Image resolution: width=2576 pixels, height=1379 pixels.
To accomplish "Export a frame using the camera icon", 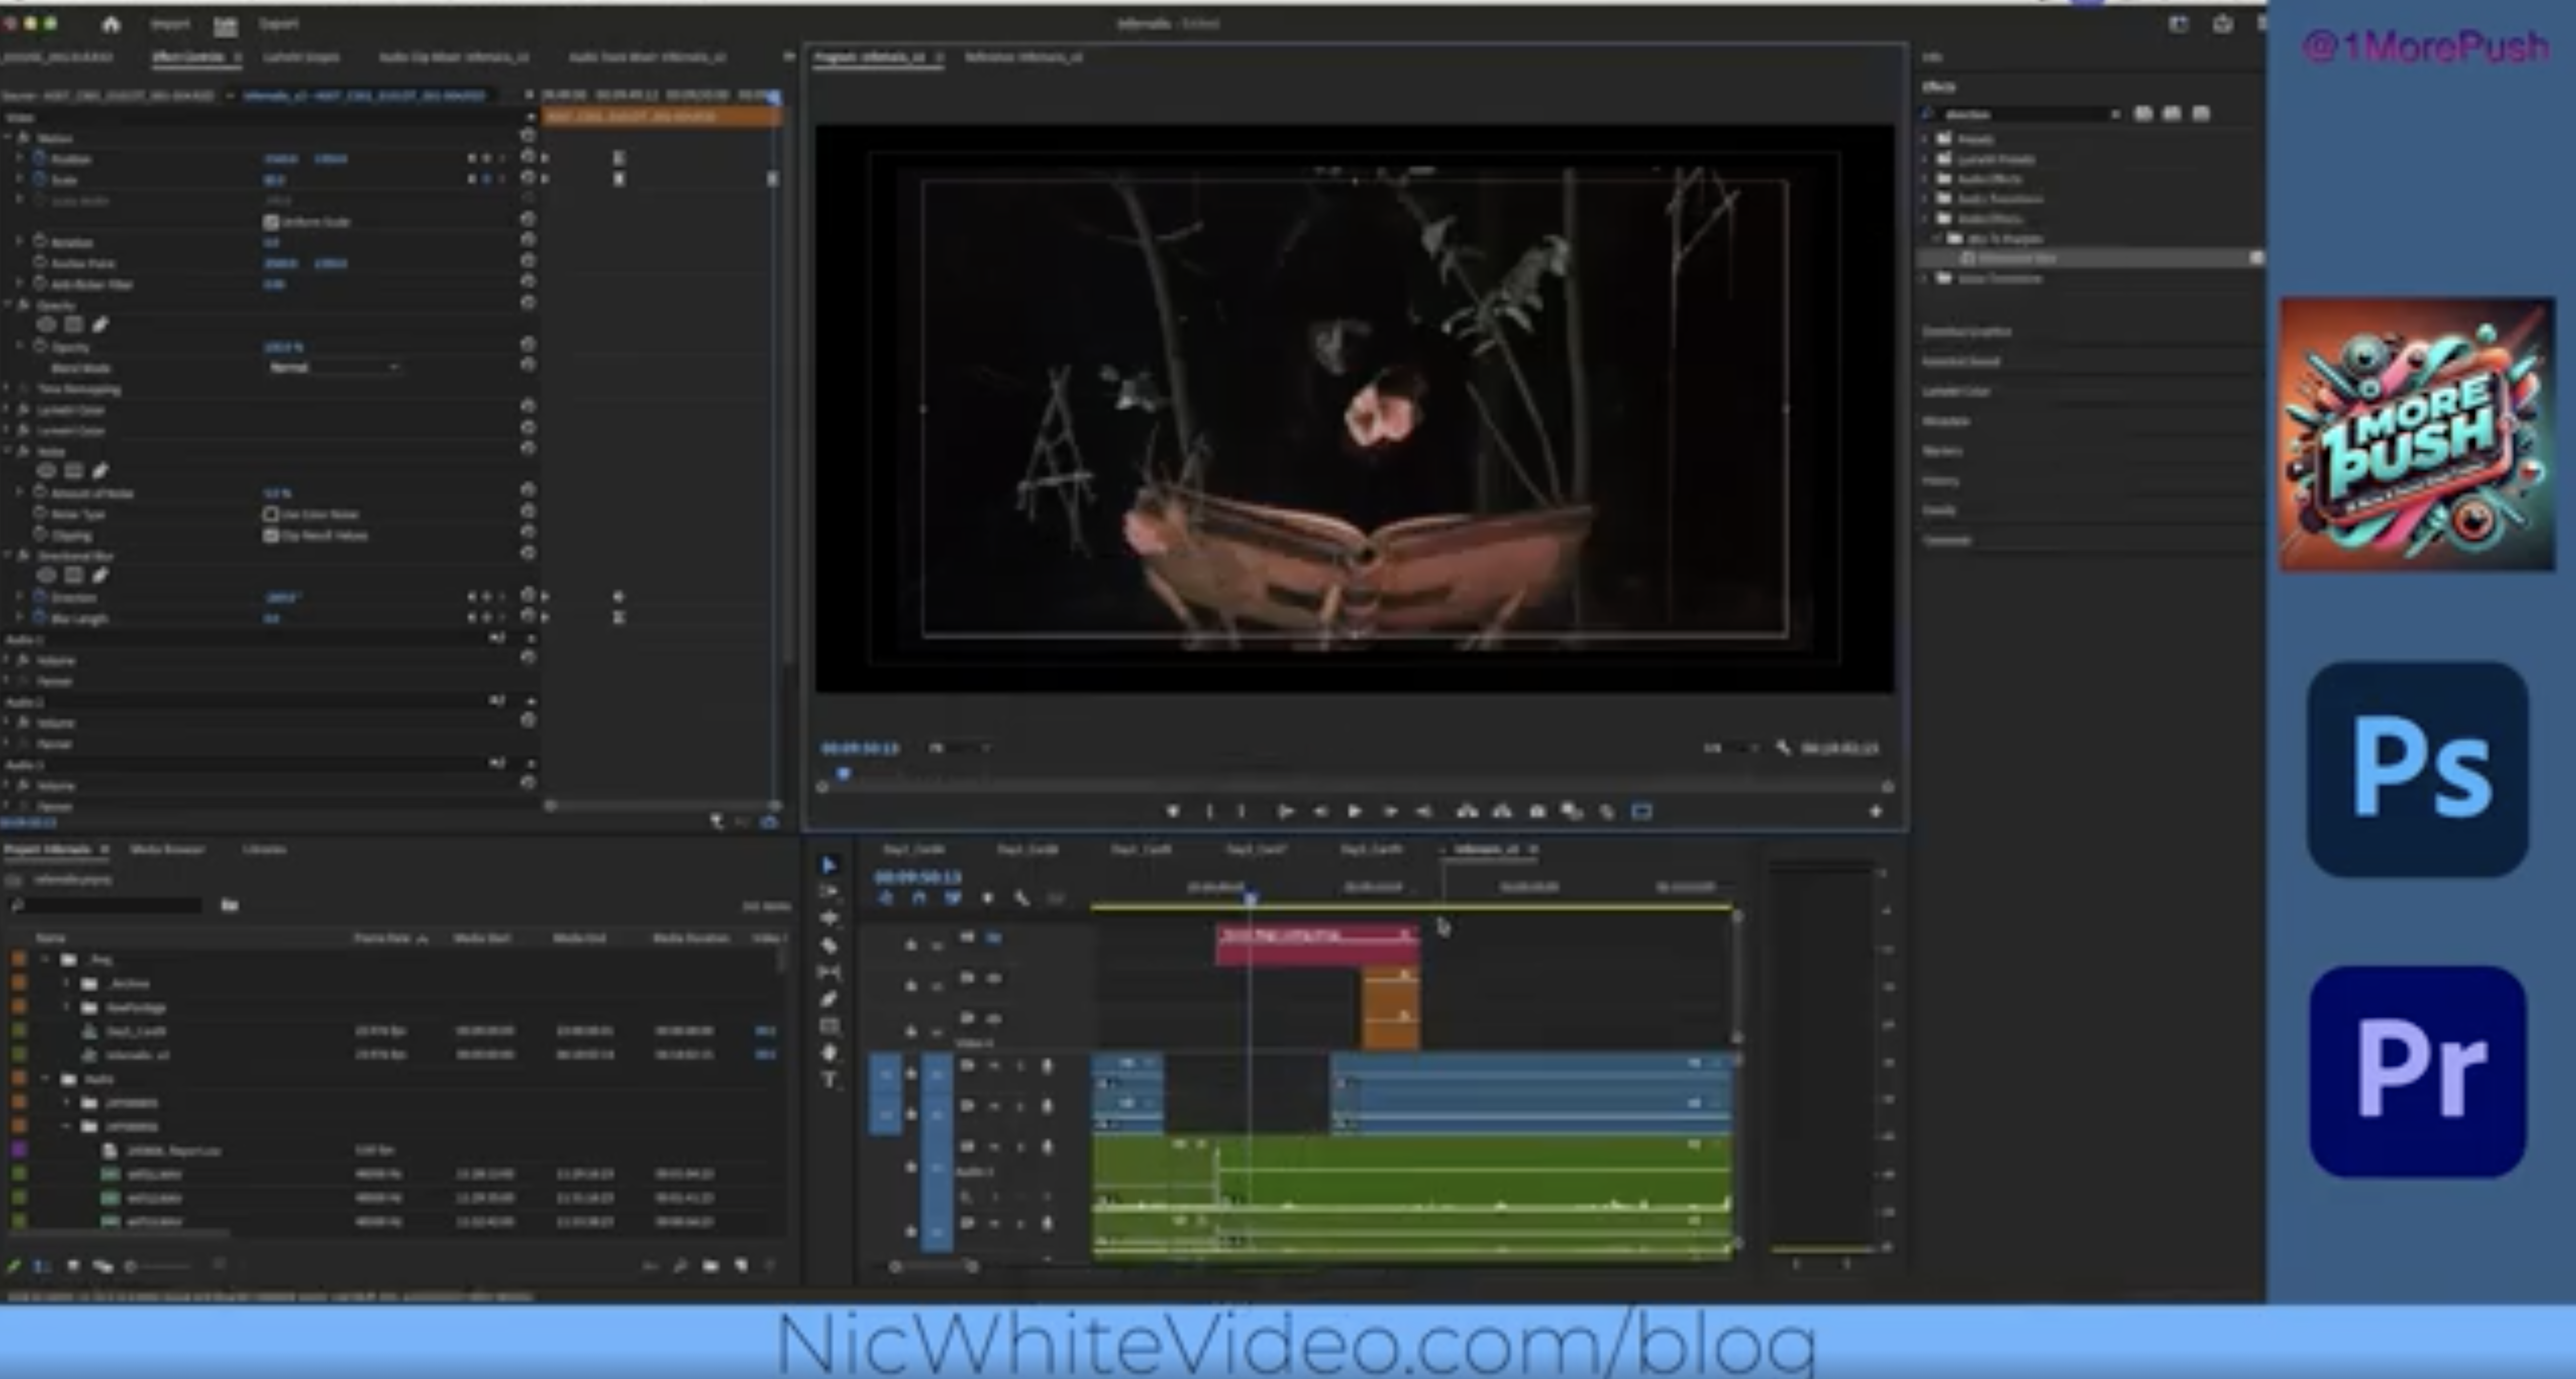I will pos(1538,811).
